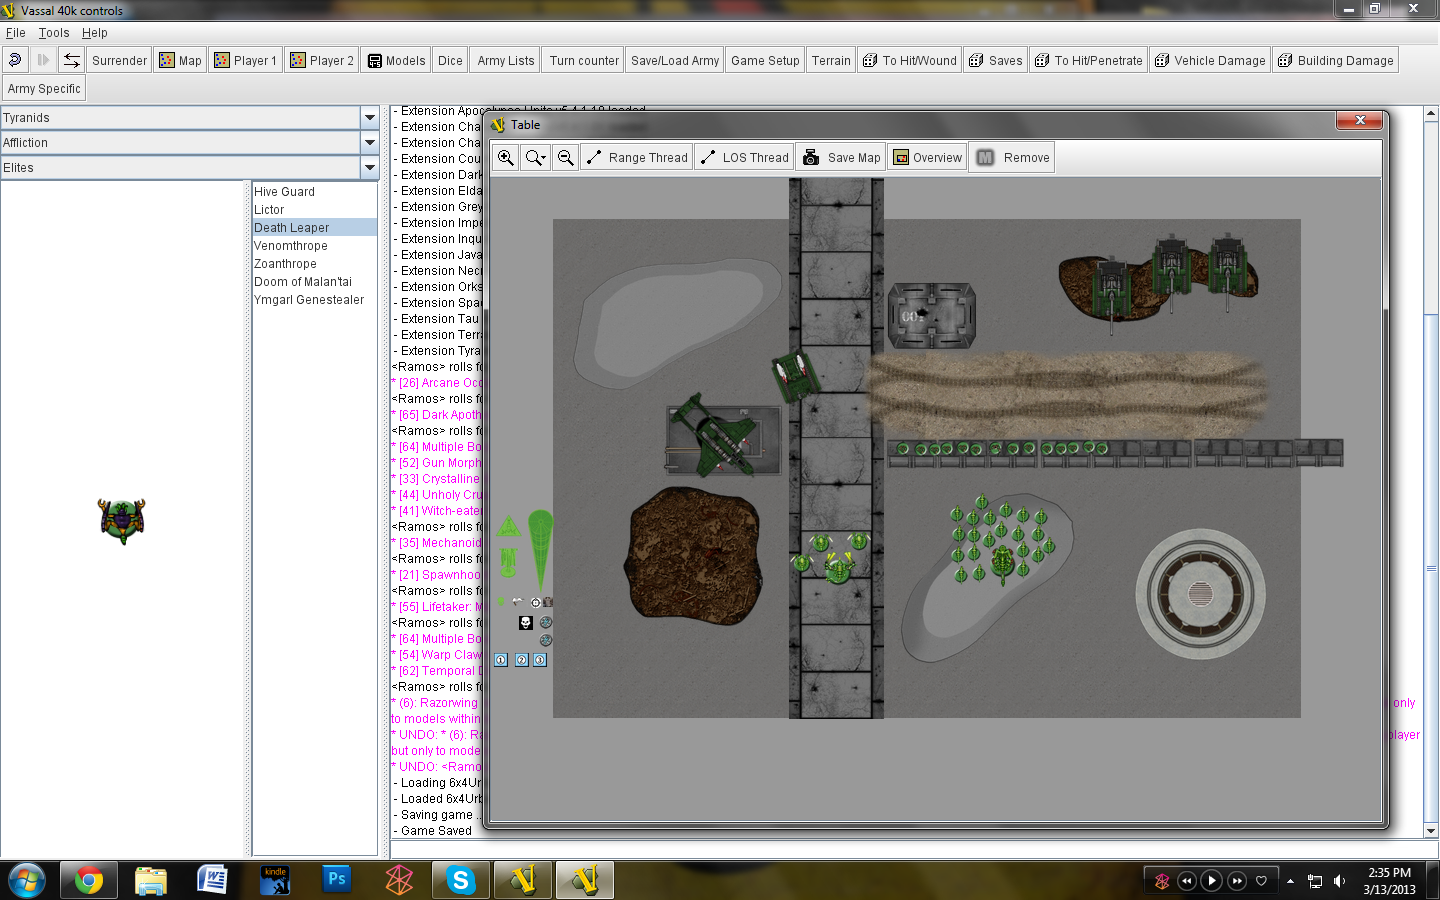Viewport: 1440px width, 900px height.
Task: Roll Saves dice
Action: [x=995, y=60]
